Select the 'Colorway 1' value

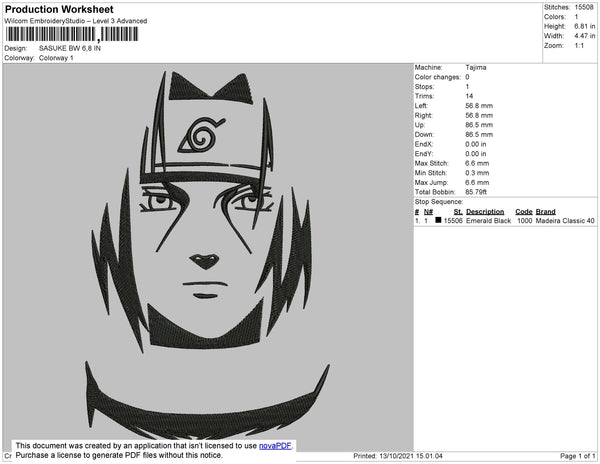(x=56, y=58)
